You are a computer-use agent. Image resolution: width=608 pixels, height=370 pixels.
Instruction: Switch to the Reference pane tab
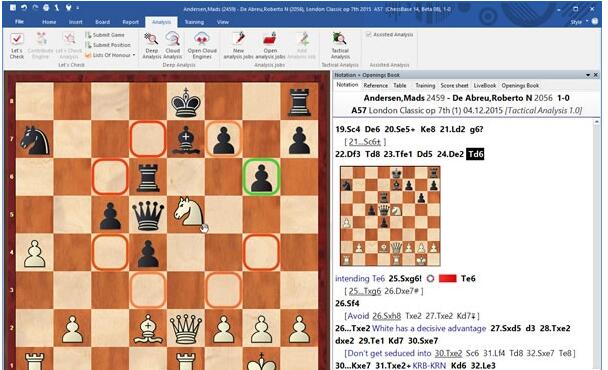(375, 85)
